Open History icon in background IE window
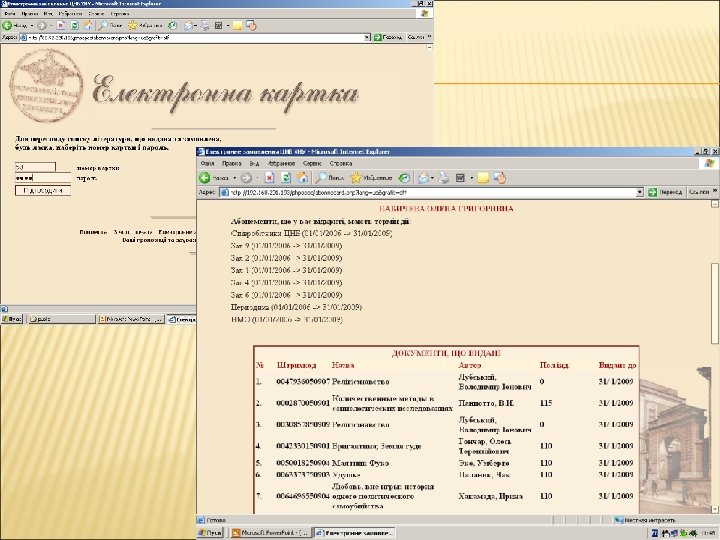Image resolution: width=720 pixels, height=540 pixels. 172,25
